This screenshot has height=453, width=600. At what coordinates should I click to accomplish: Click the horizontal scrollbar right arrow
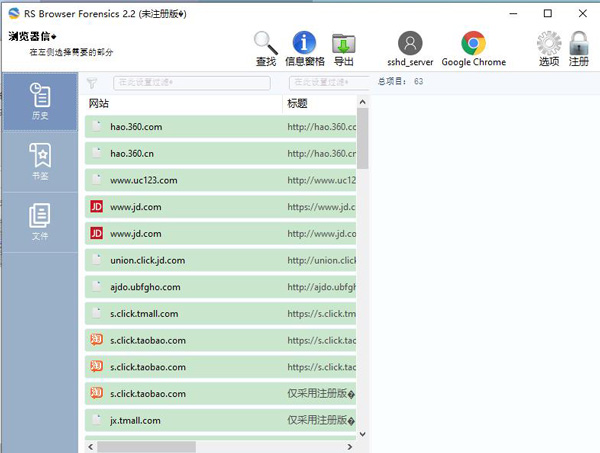point(350,446)
